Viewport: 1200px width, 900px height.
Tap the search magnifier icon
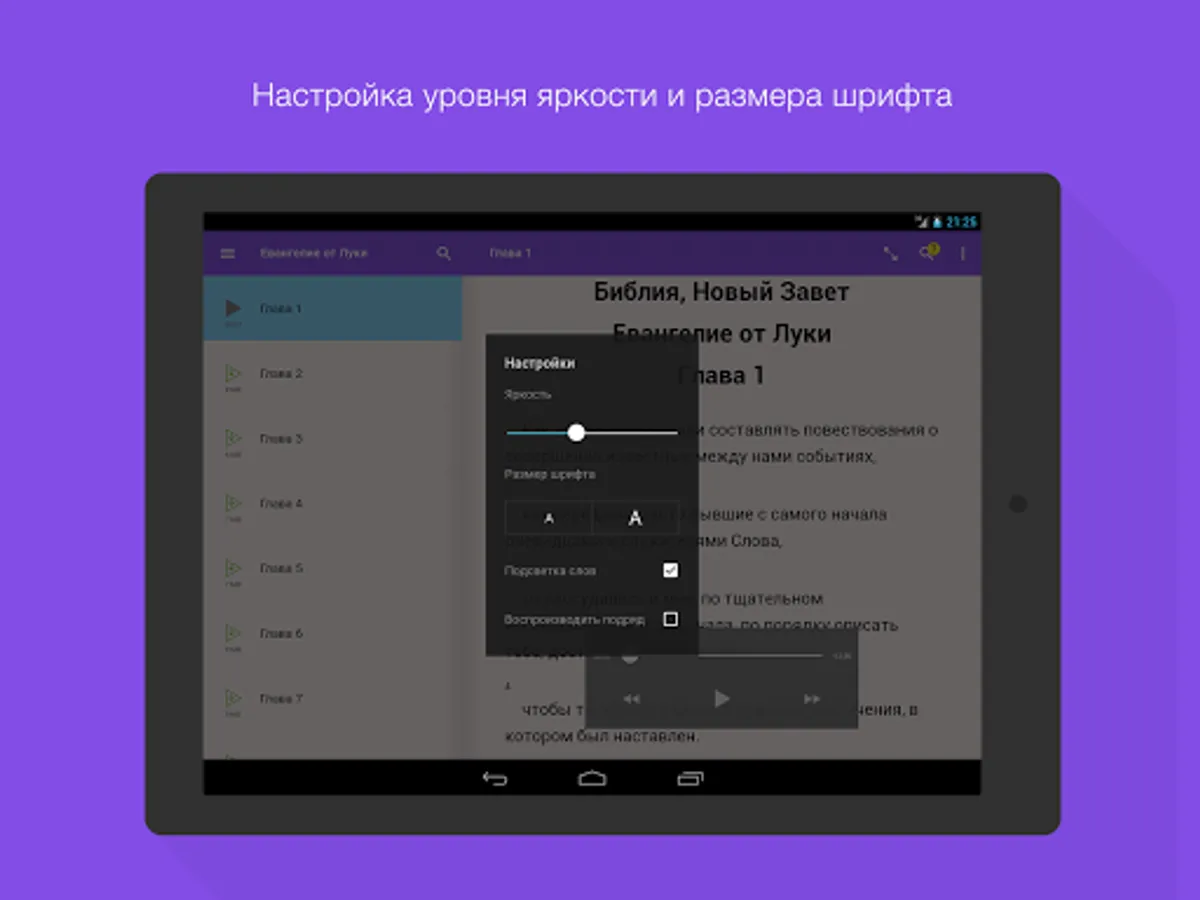pyautogui.click(x=444, y=254)
